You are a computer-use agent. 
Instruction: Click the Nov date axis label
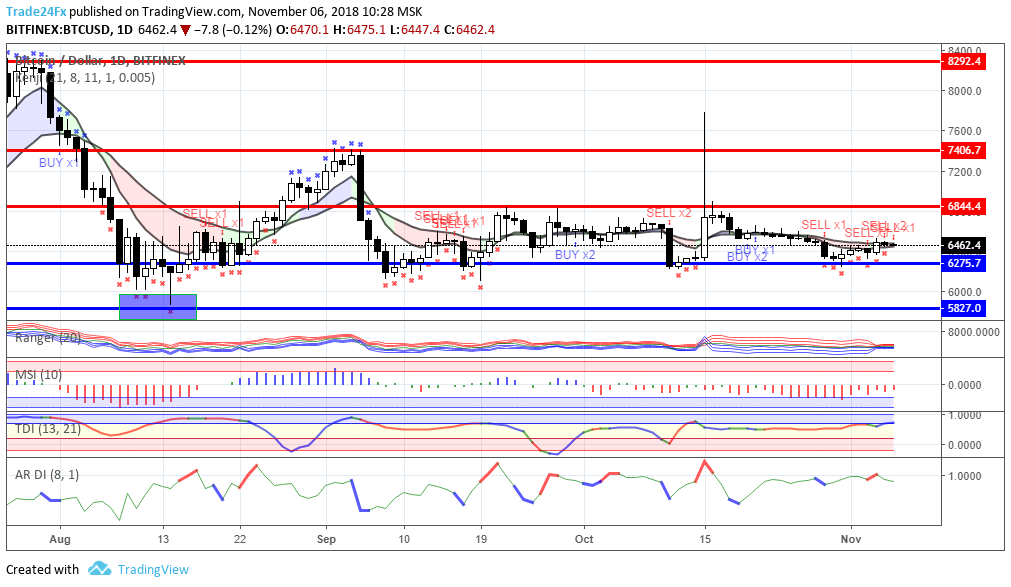(x=851, y=539)
